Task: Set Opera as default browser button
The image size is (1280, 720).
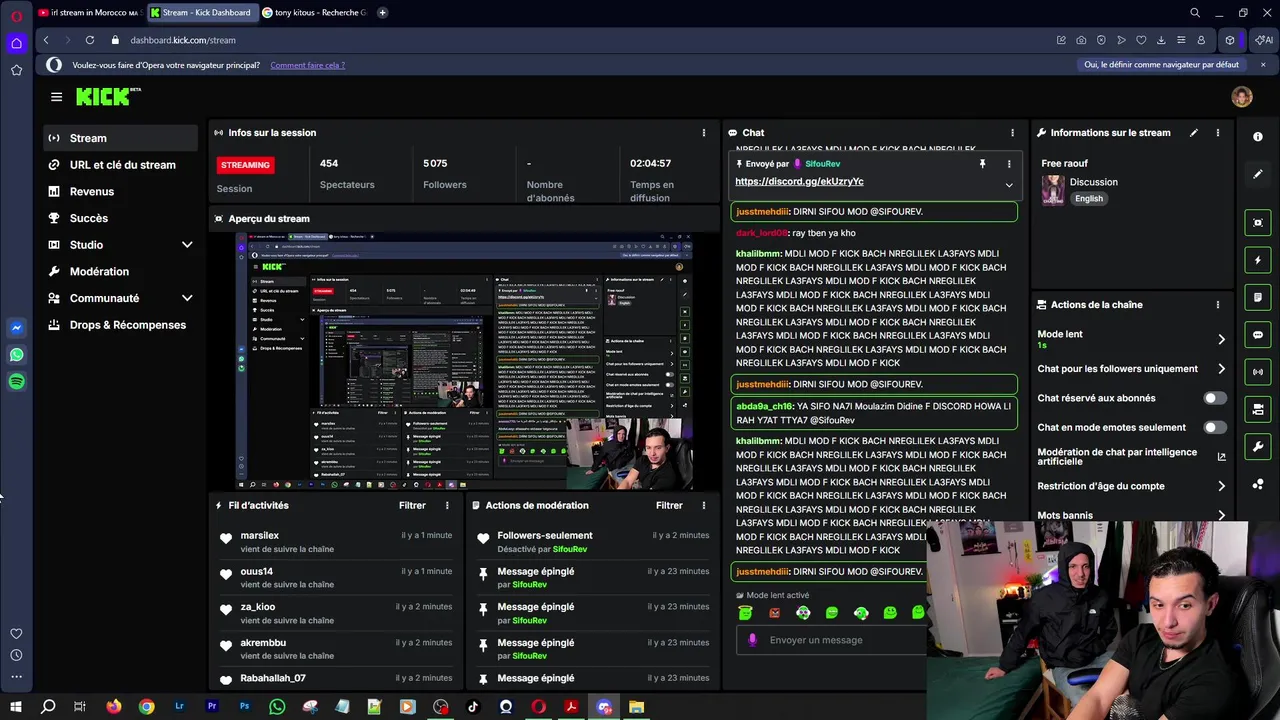Action: tap(1161, 65)
